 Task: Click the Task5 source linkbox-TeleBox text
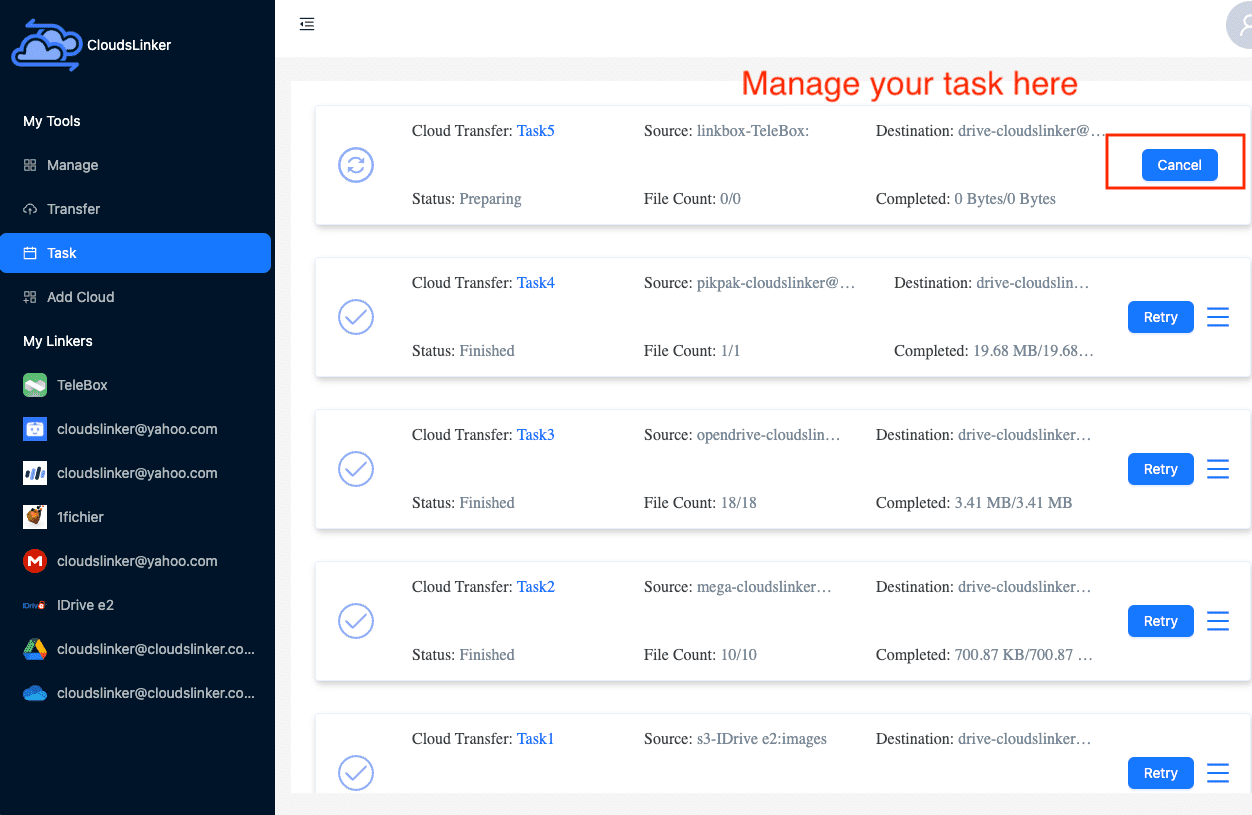pyautogui.click(x=753, y=131)
